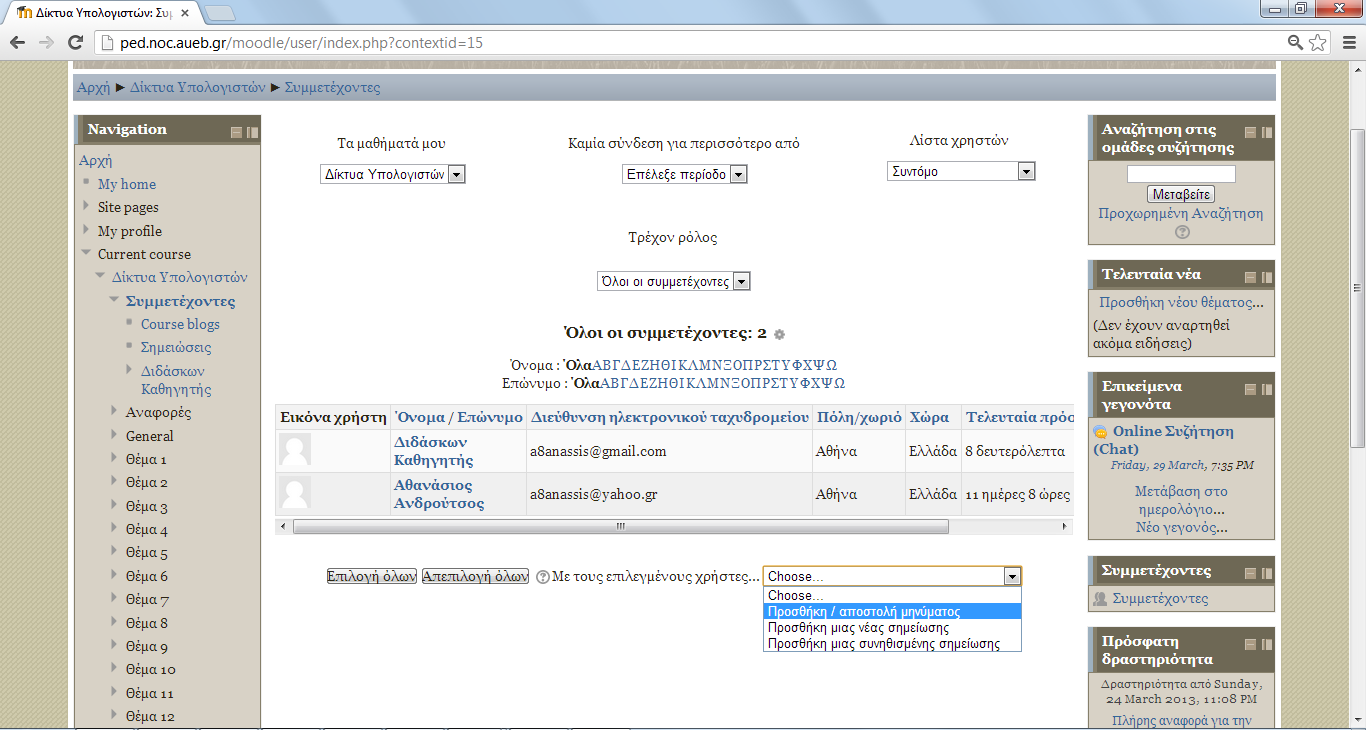Viewport: 1366px width, 730px height.
Task: Hide the Πρόσφατη δραστηριότητα block
Action: pyautogui.click(x=1250, y=645)
